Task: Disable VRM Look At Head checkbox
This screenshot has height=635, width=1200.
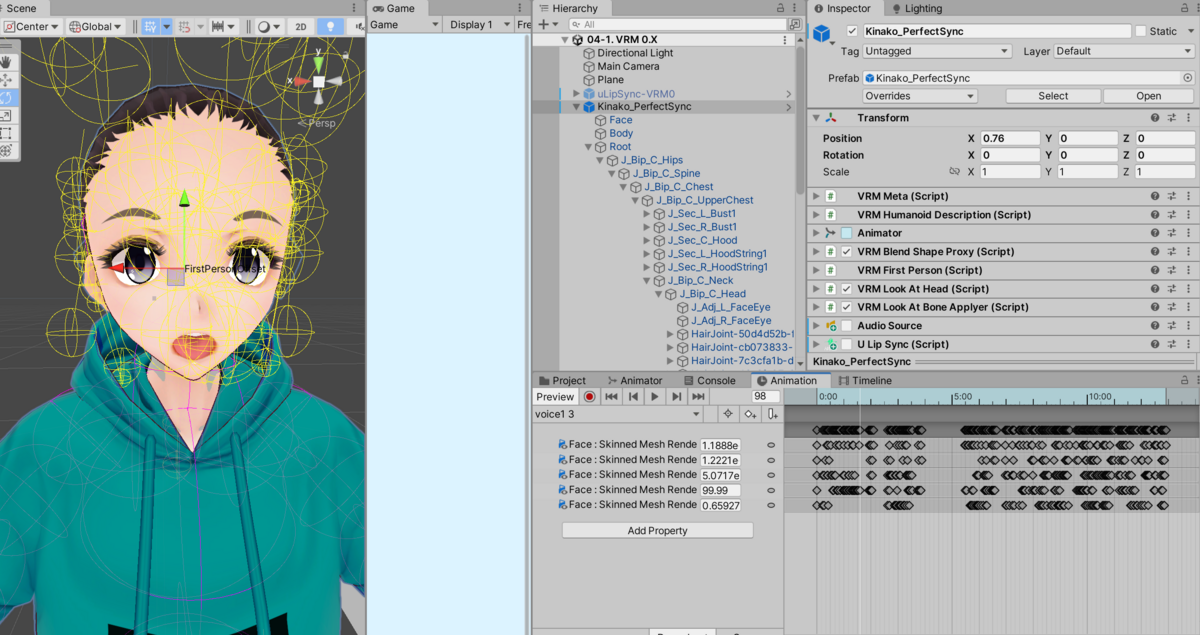Action: coord(846,289)
